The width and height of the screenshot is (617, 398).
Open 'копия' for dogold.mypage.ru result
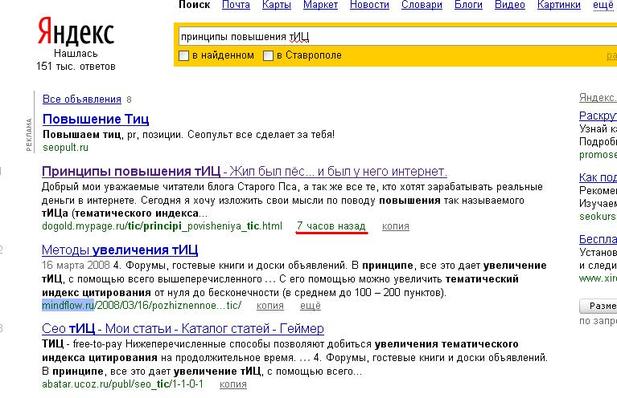click(395, 227)
